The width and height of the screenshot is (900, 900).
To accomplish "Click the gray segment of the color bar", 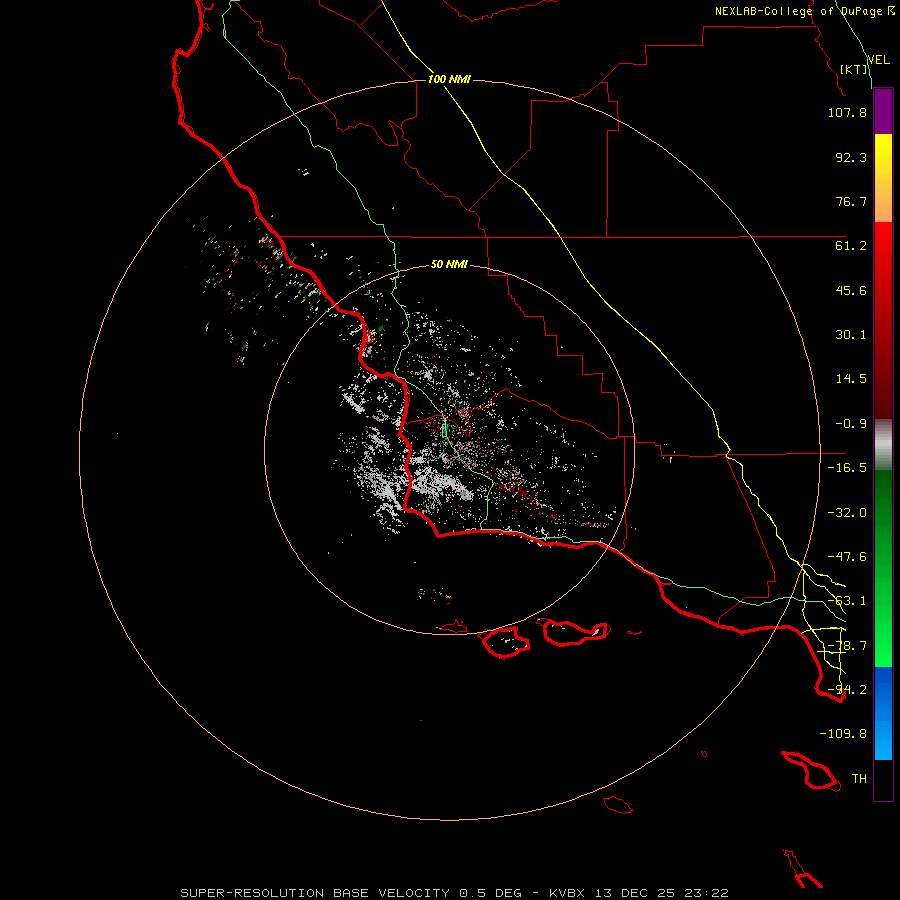I will point(883,445).
